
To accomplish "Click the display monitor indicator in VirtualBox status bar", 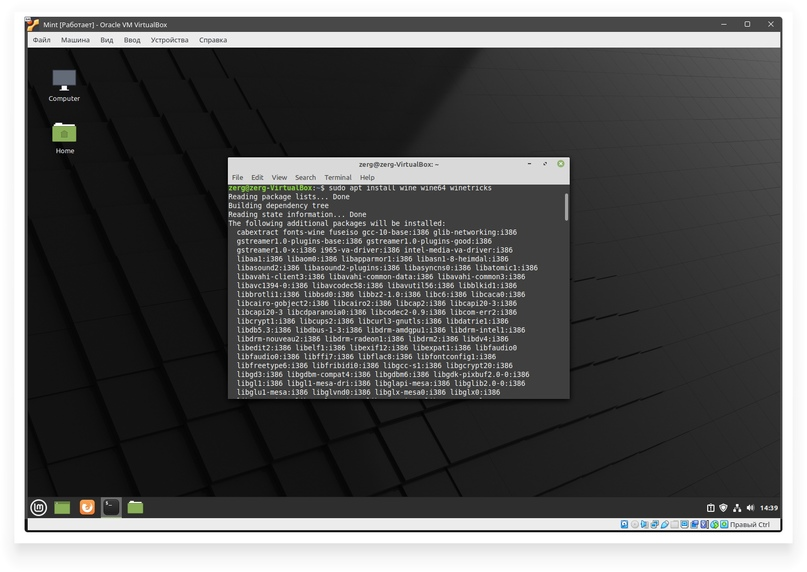I will pyautogui.click(x=685, y=524).
